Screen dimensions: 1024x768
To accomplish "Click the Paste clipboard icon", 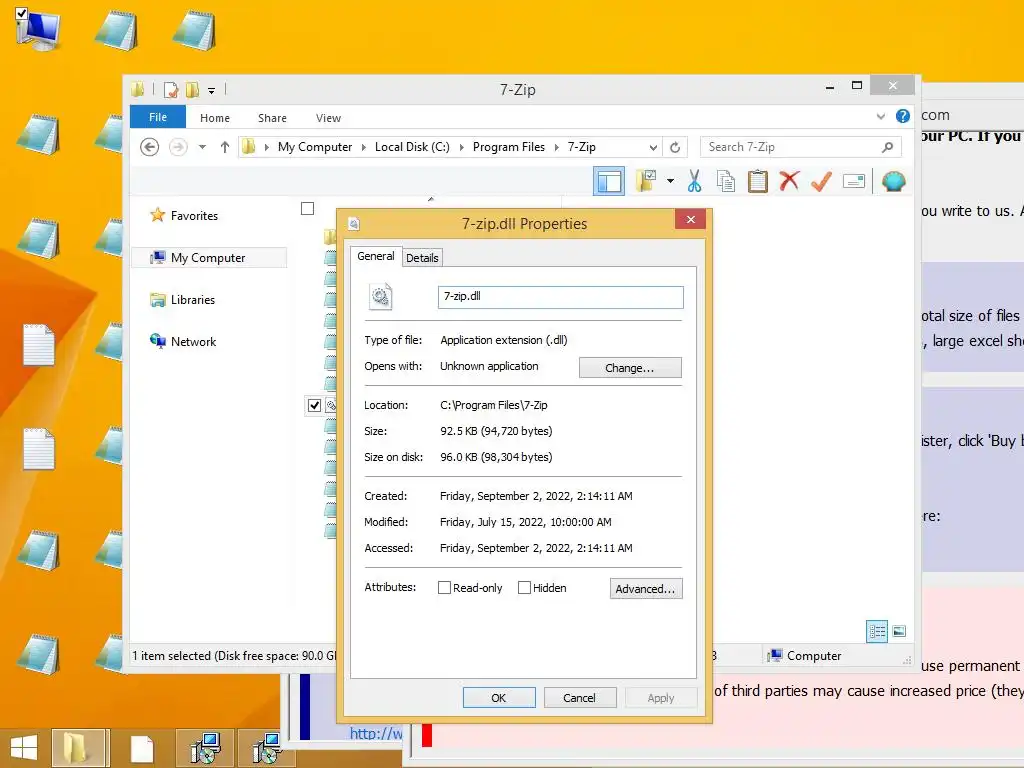I will click(x=758, y=181).
